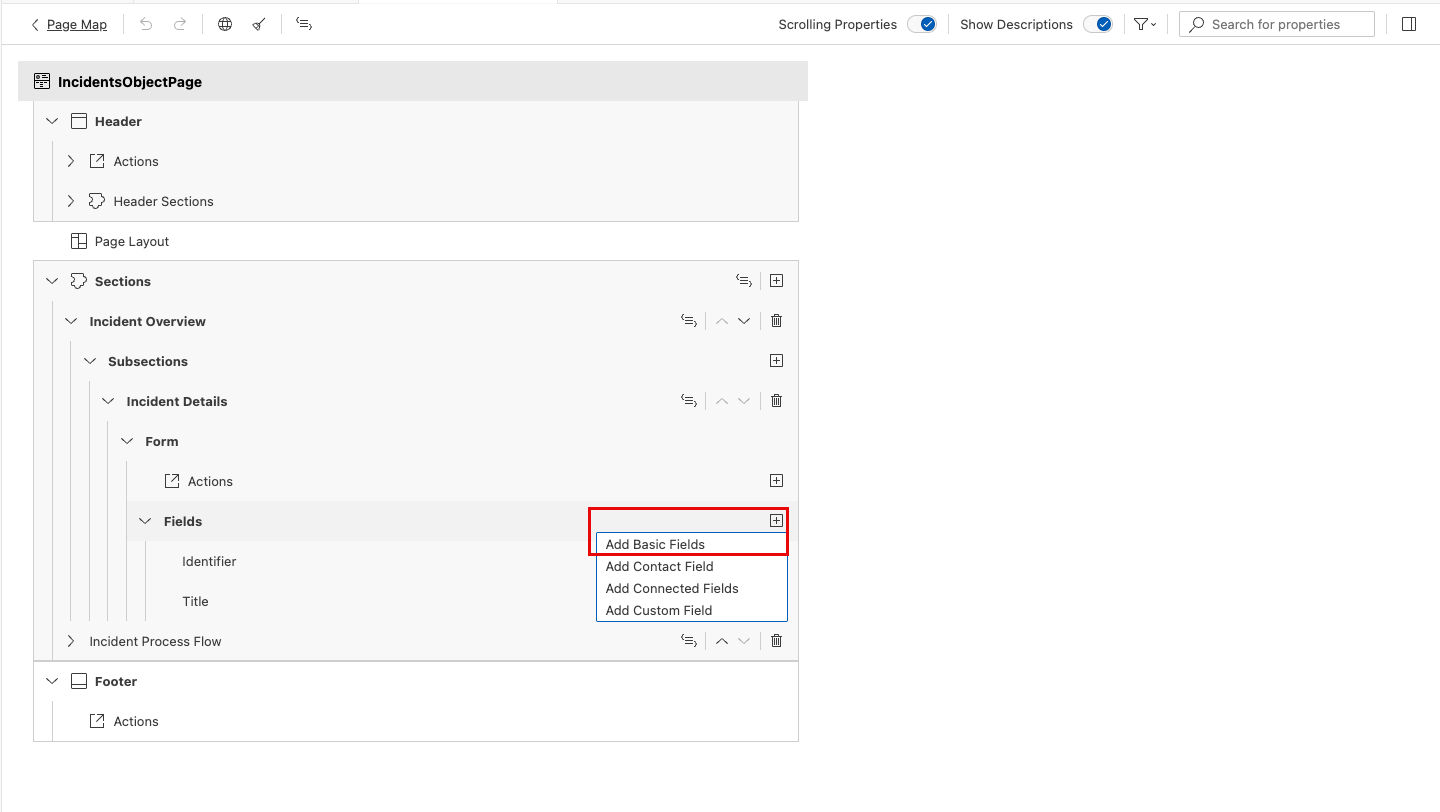Delete the Incident Process Flow section

[776, 641]
